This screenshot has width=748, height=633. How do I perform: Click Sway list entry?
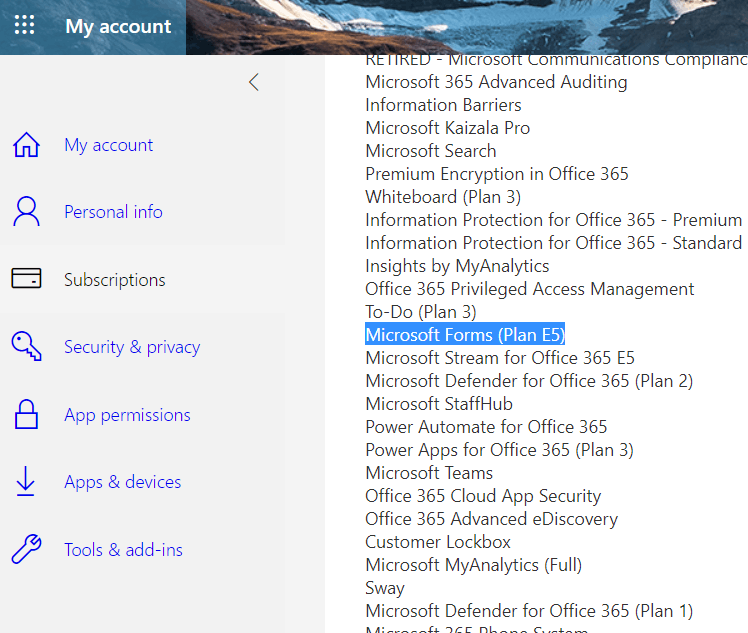coord(385,588)
